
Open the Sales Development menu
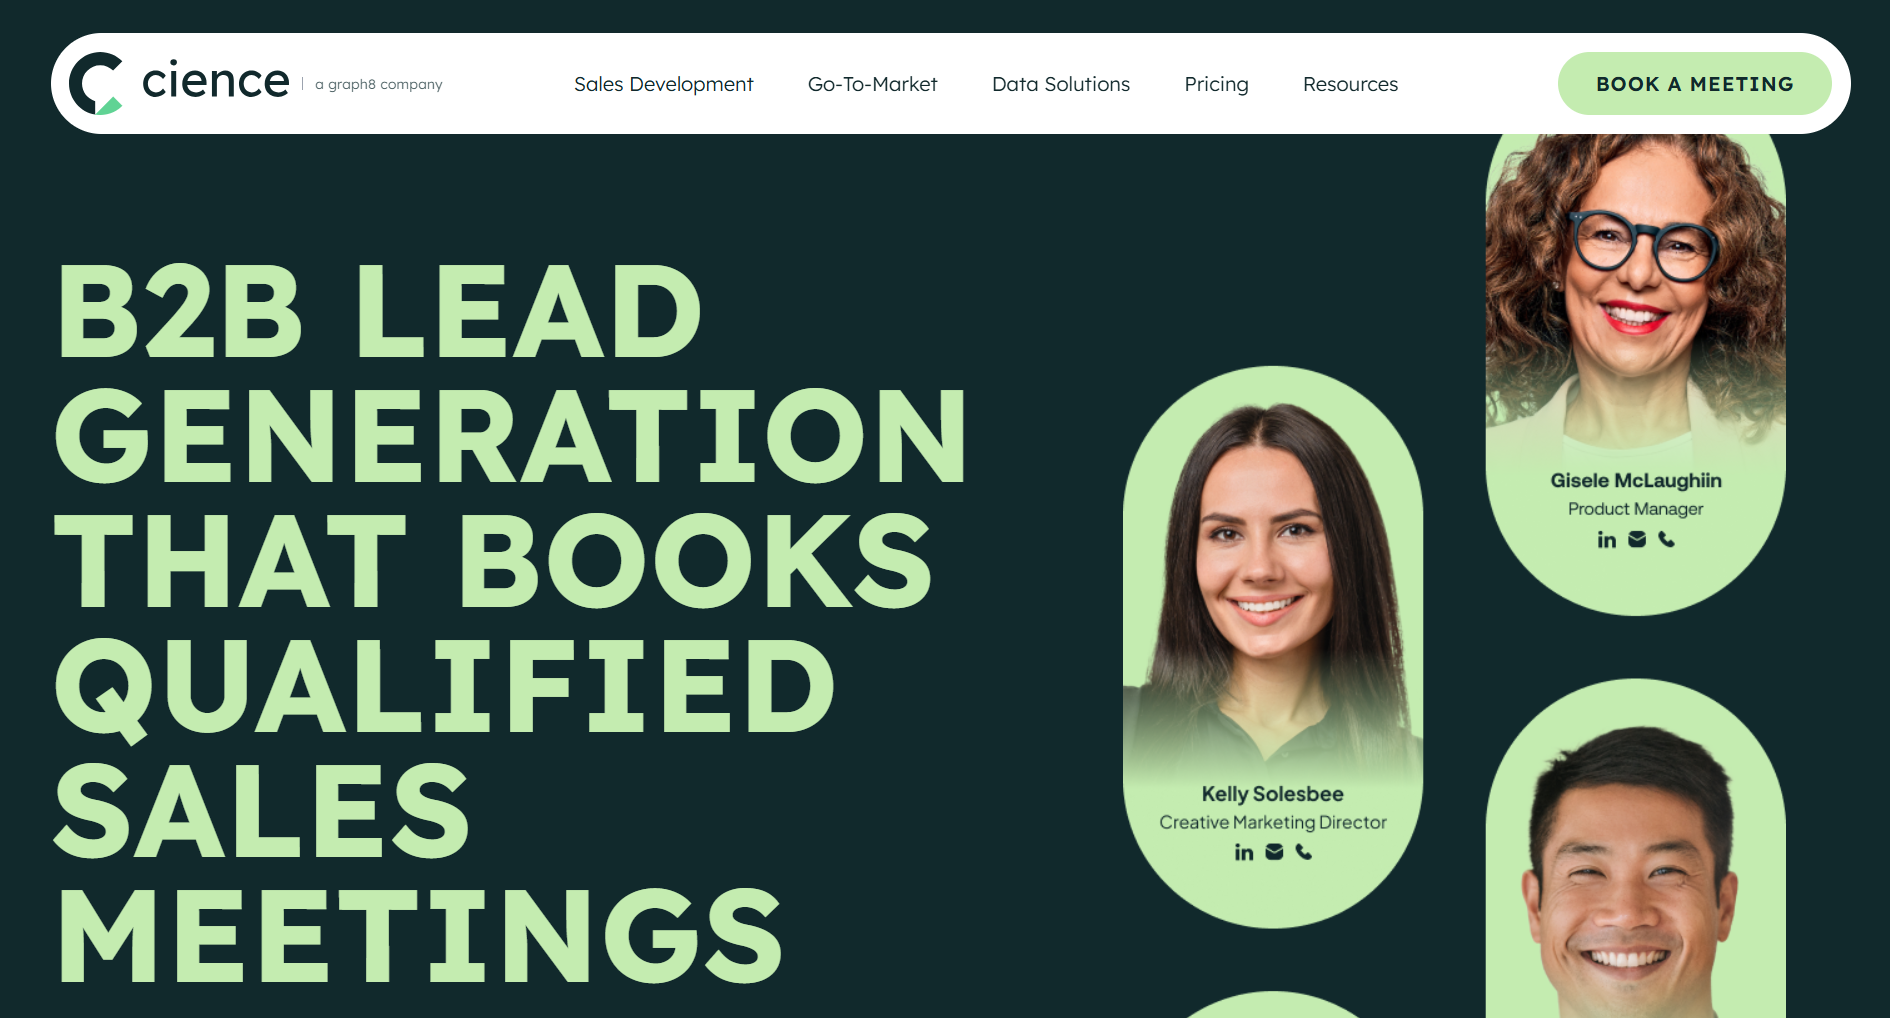[663, 84]
